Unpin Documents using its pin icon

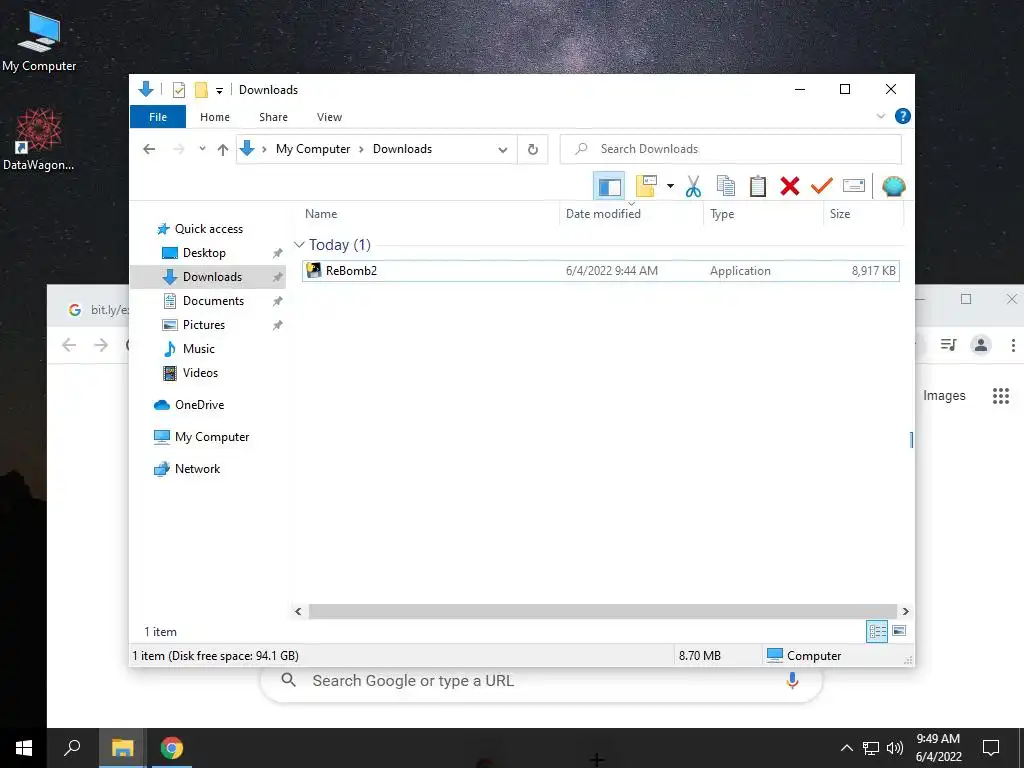[x=278, y=301]
